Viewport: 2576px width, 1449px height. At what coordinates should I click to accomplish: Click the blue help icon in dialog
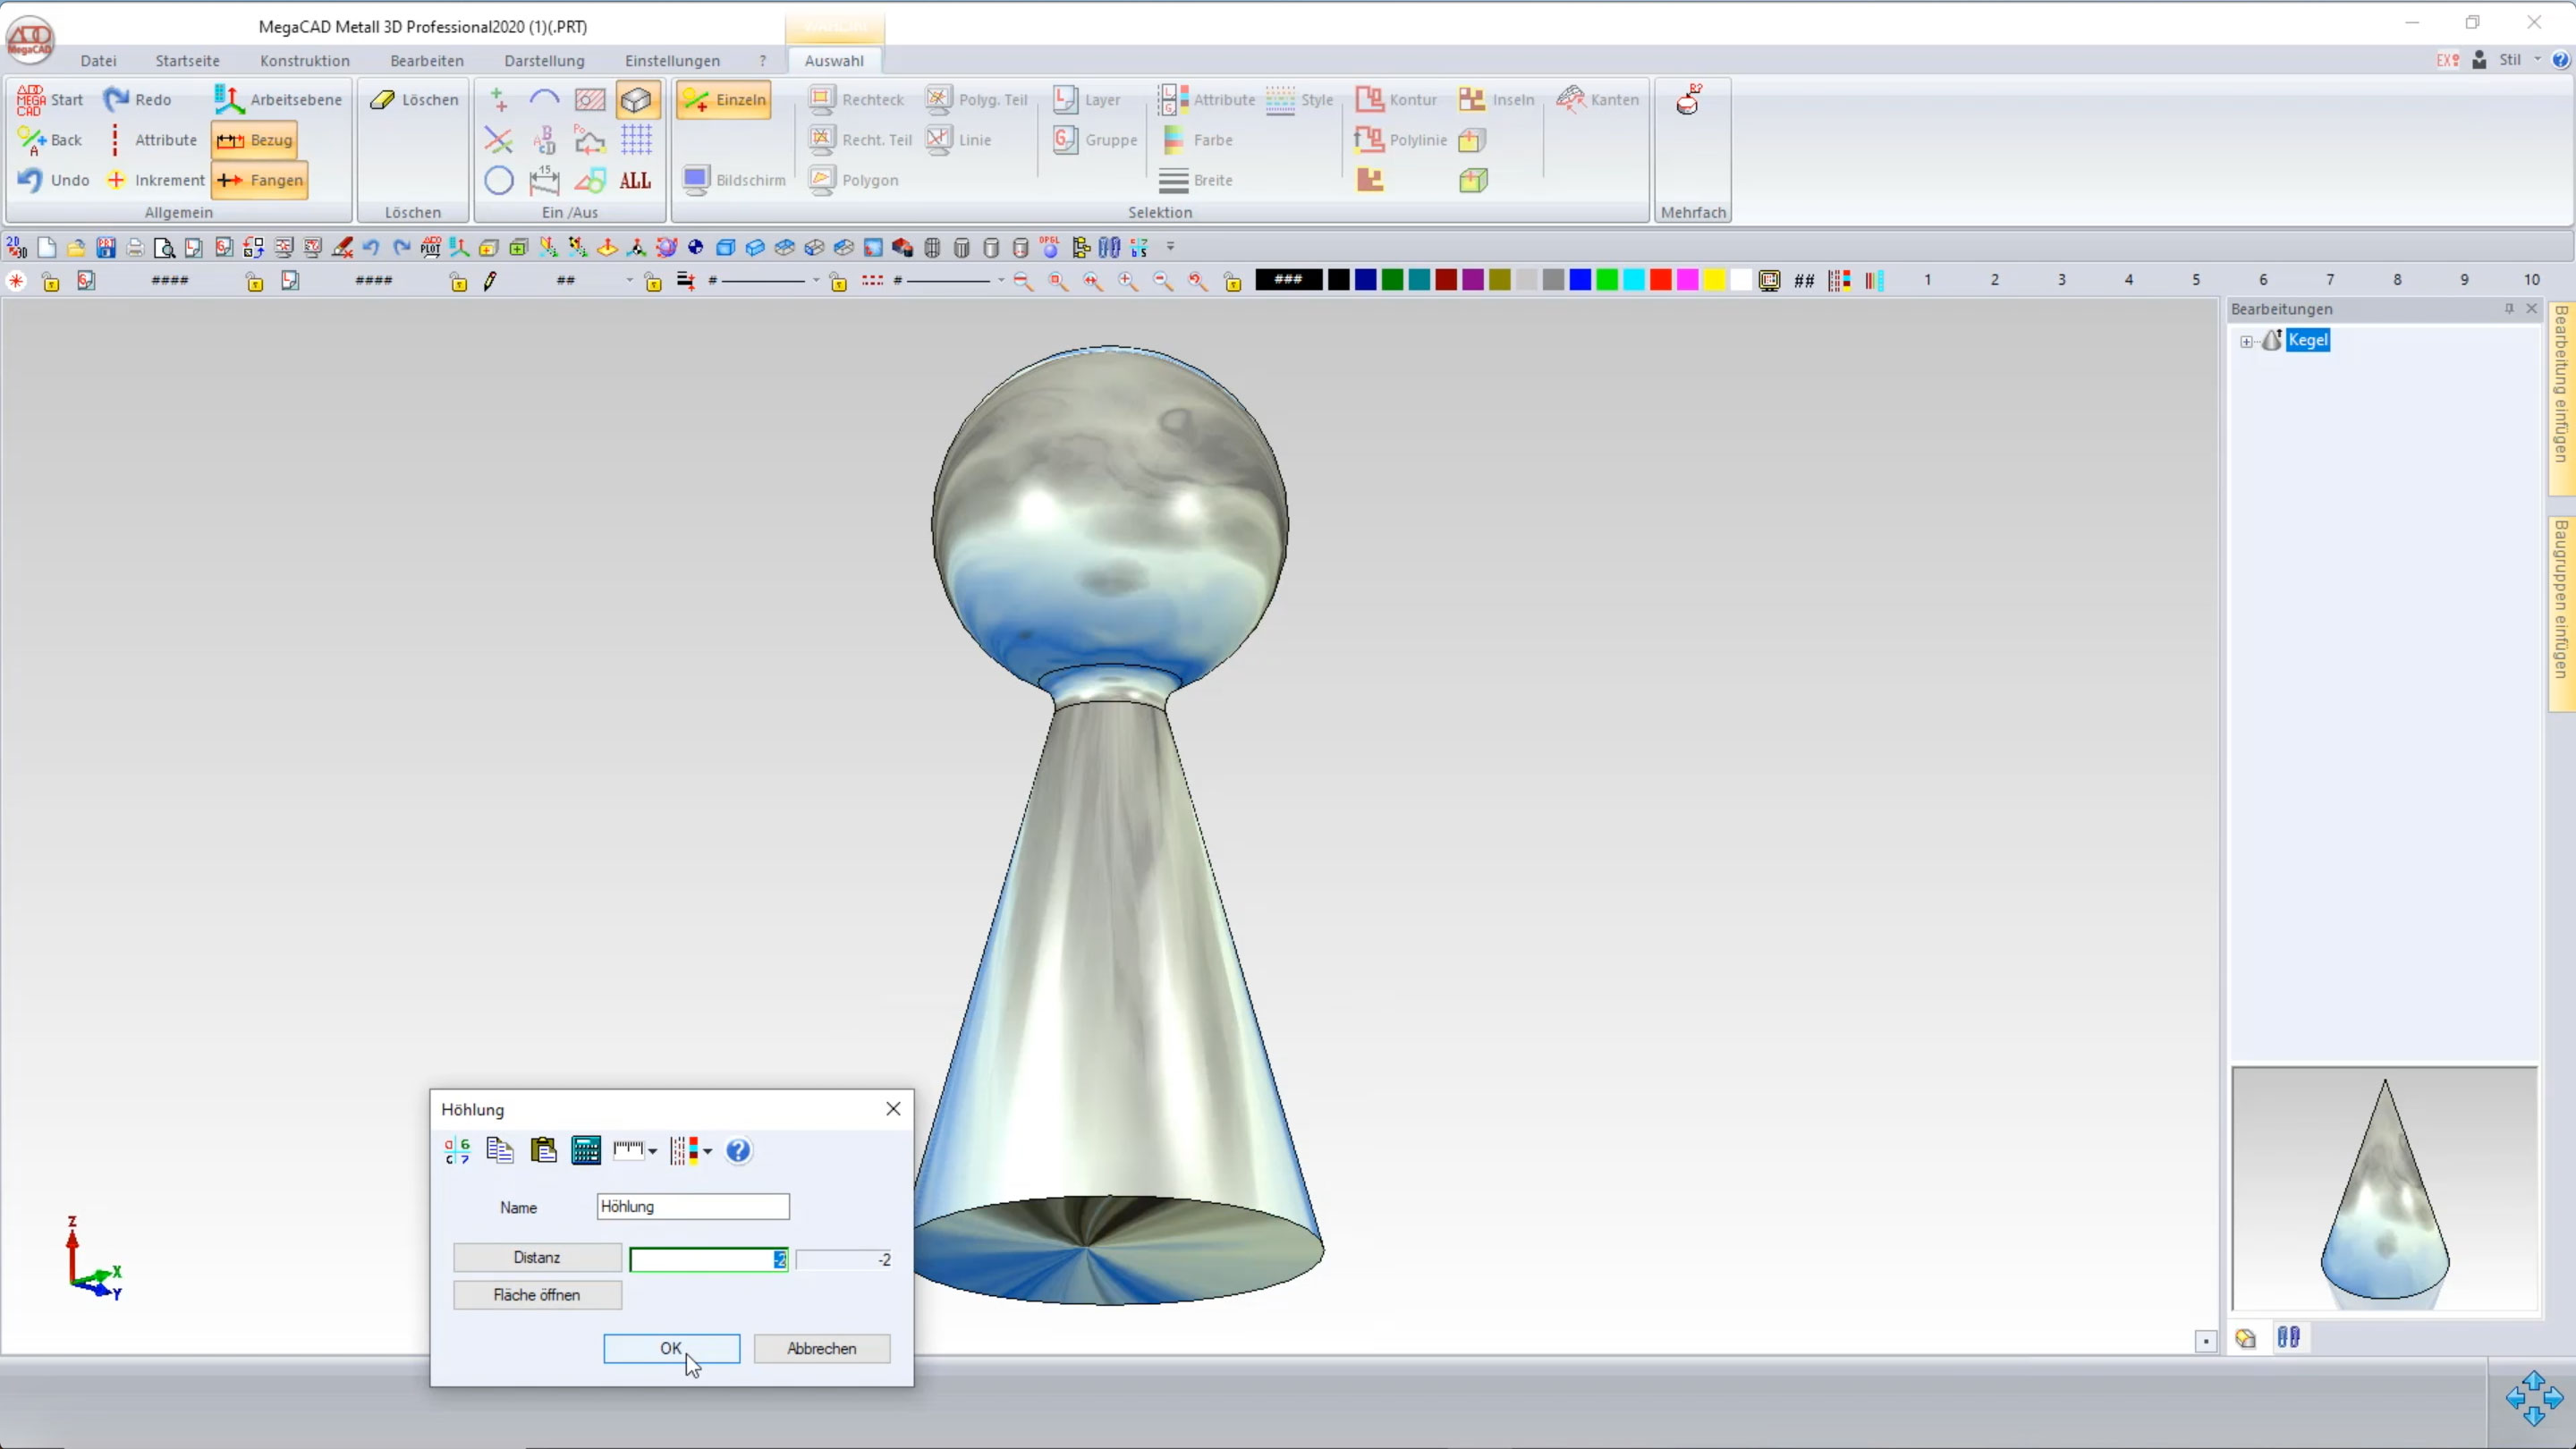click(738, 1150)
